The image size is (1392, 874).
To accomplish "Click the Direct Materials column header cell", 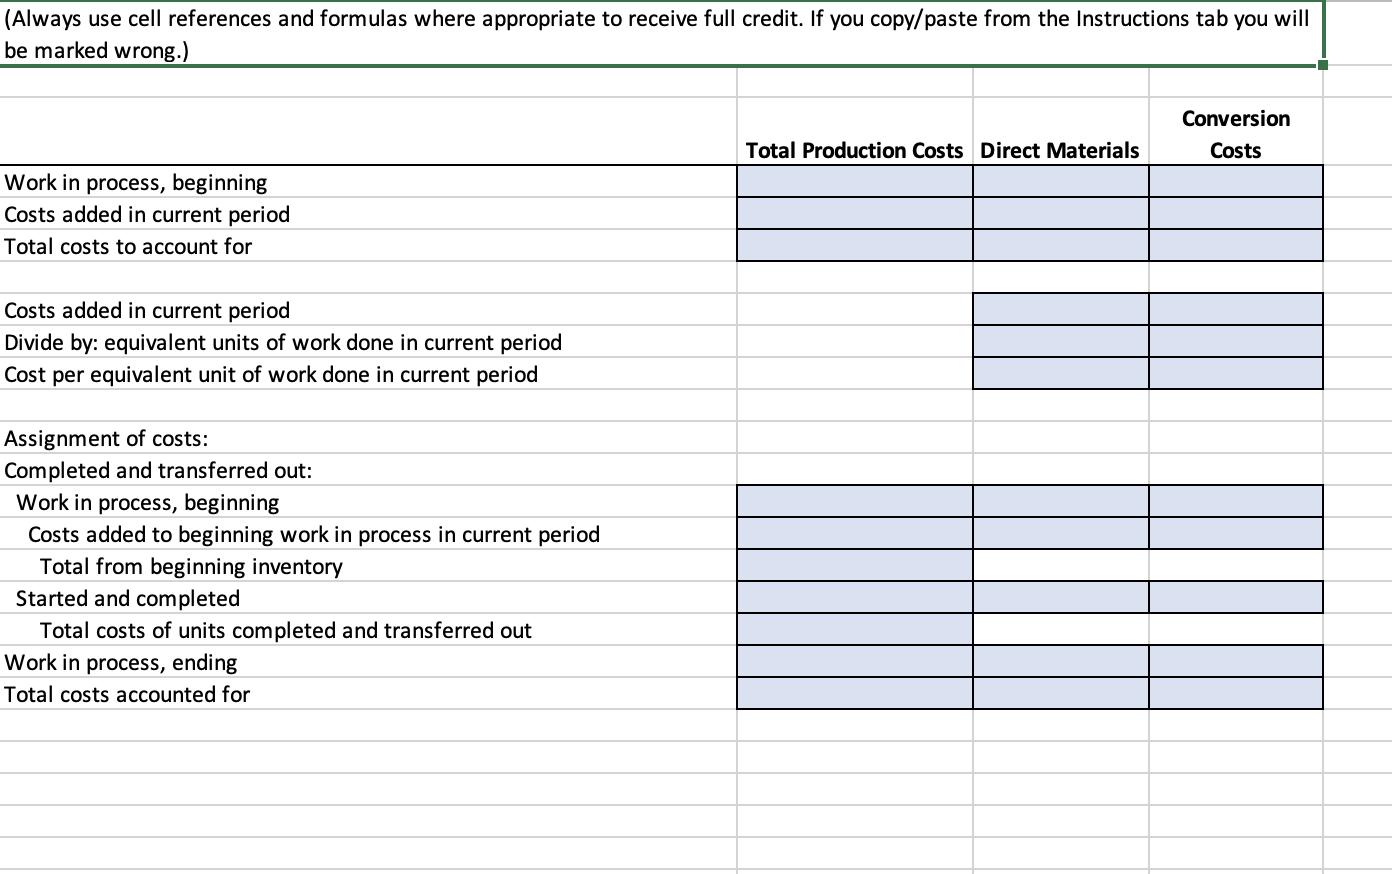I will (1059, 150).
